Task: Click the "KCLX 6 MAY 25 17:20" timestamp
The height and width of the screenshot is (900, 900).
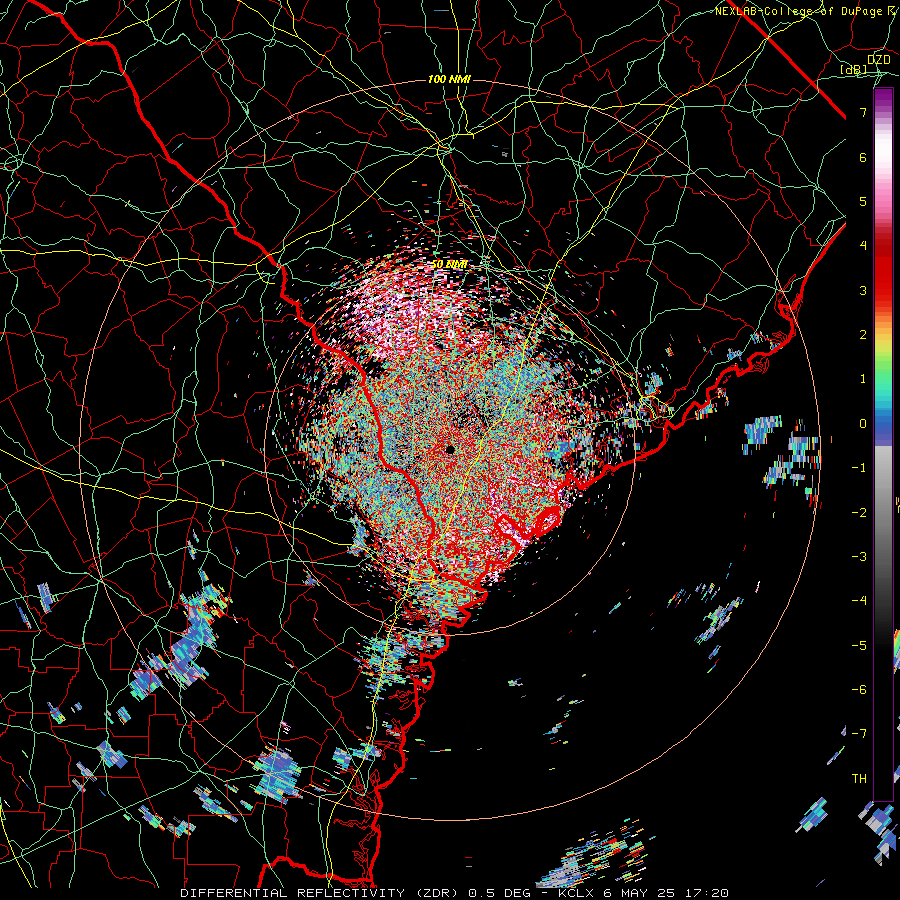Action: click(x=643, y=893)
